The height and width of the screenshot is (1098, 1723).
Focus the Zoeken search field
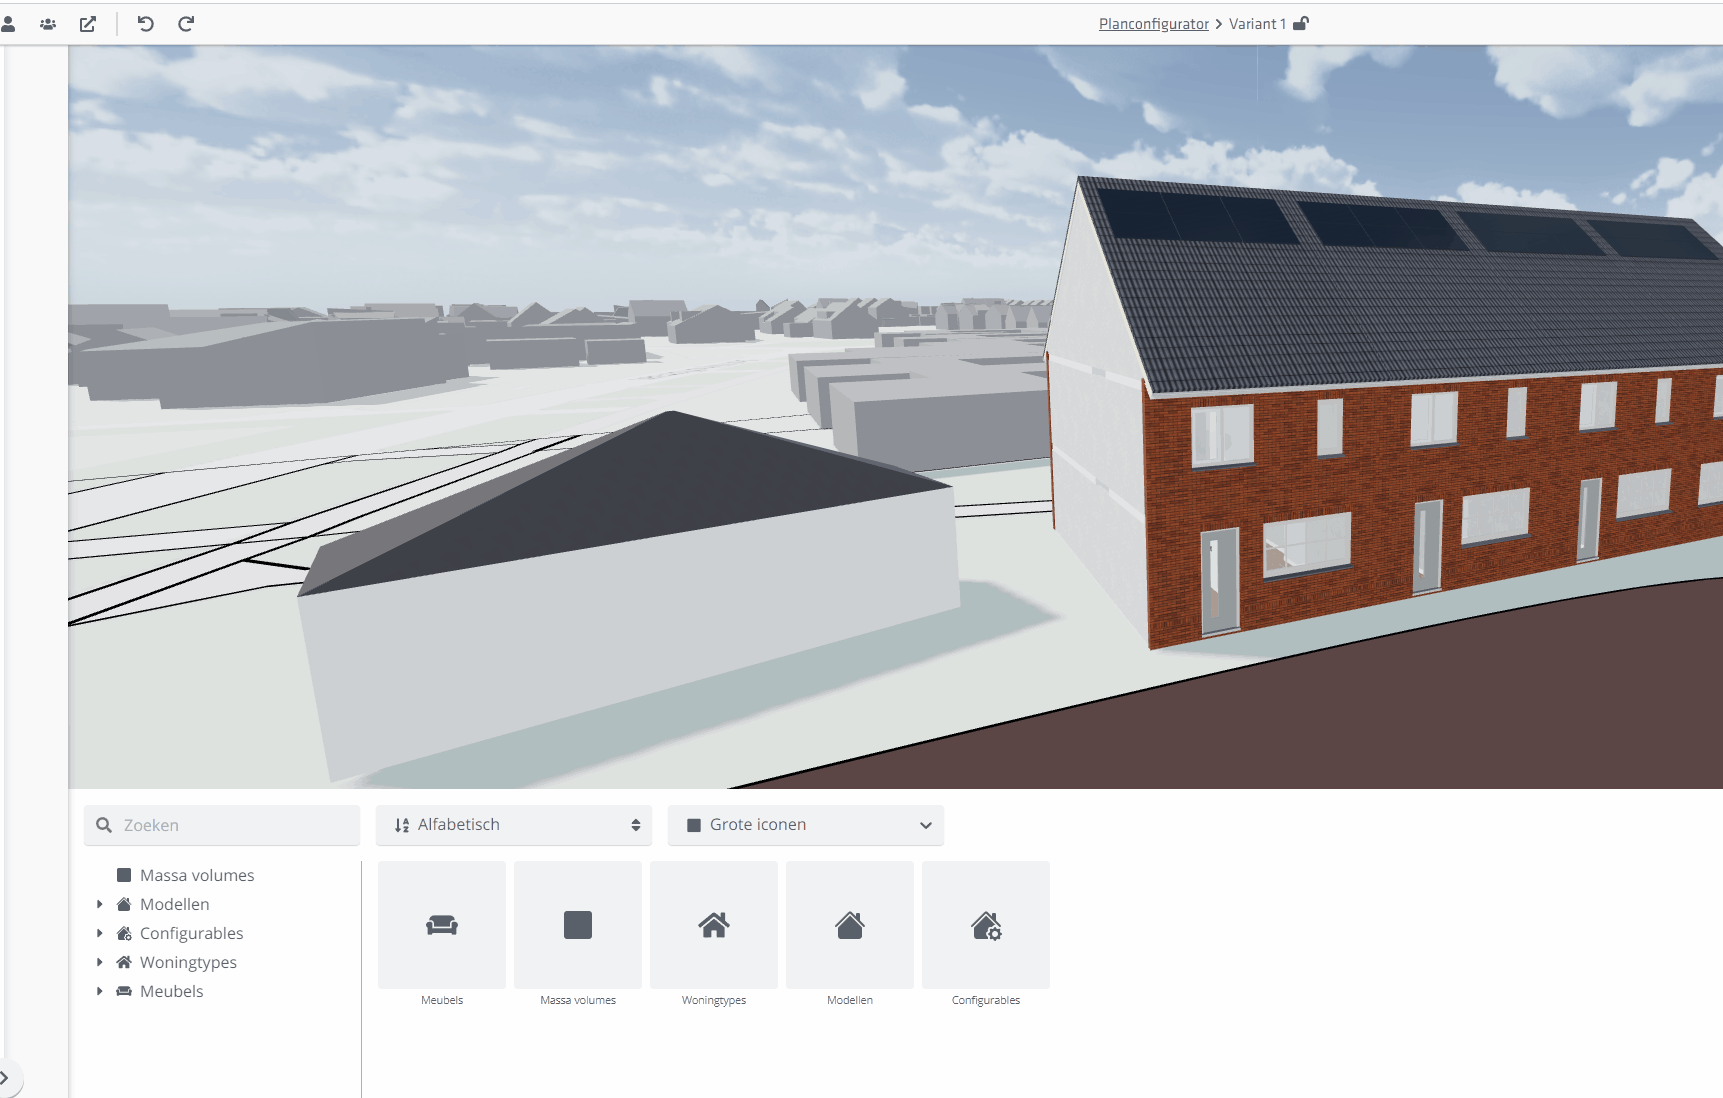click(x=236, y=825)
